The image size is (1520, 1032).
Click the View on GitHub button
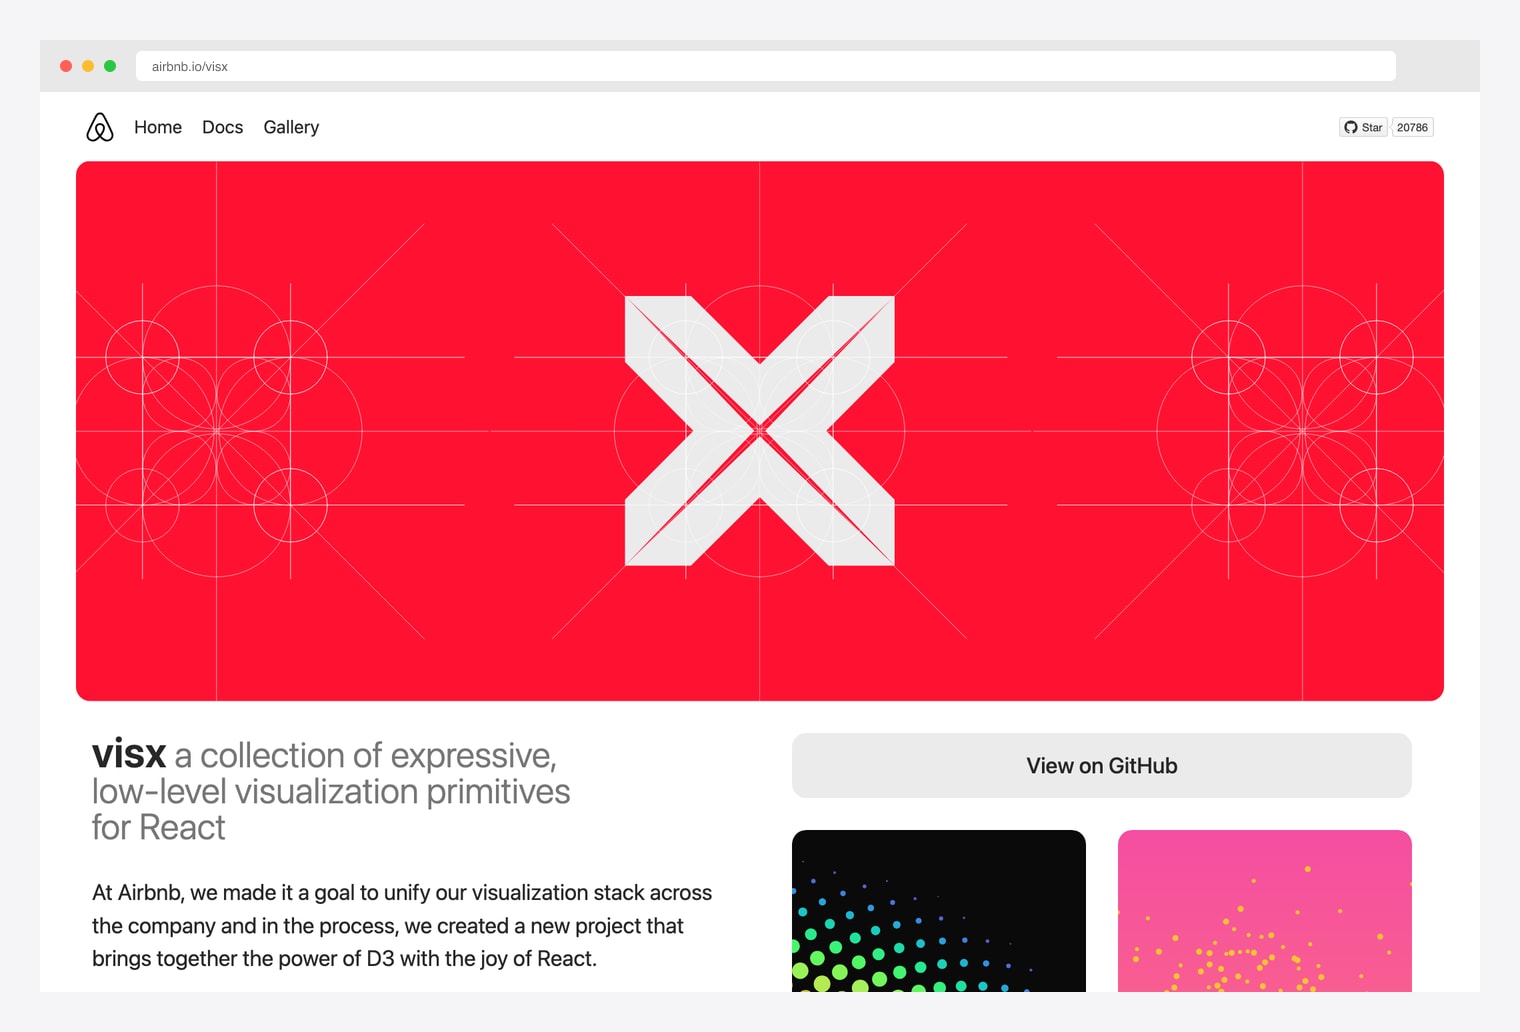[x=1102, y=766]
